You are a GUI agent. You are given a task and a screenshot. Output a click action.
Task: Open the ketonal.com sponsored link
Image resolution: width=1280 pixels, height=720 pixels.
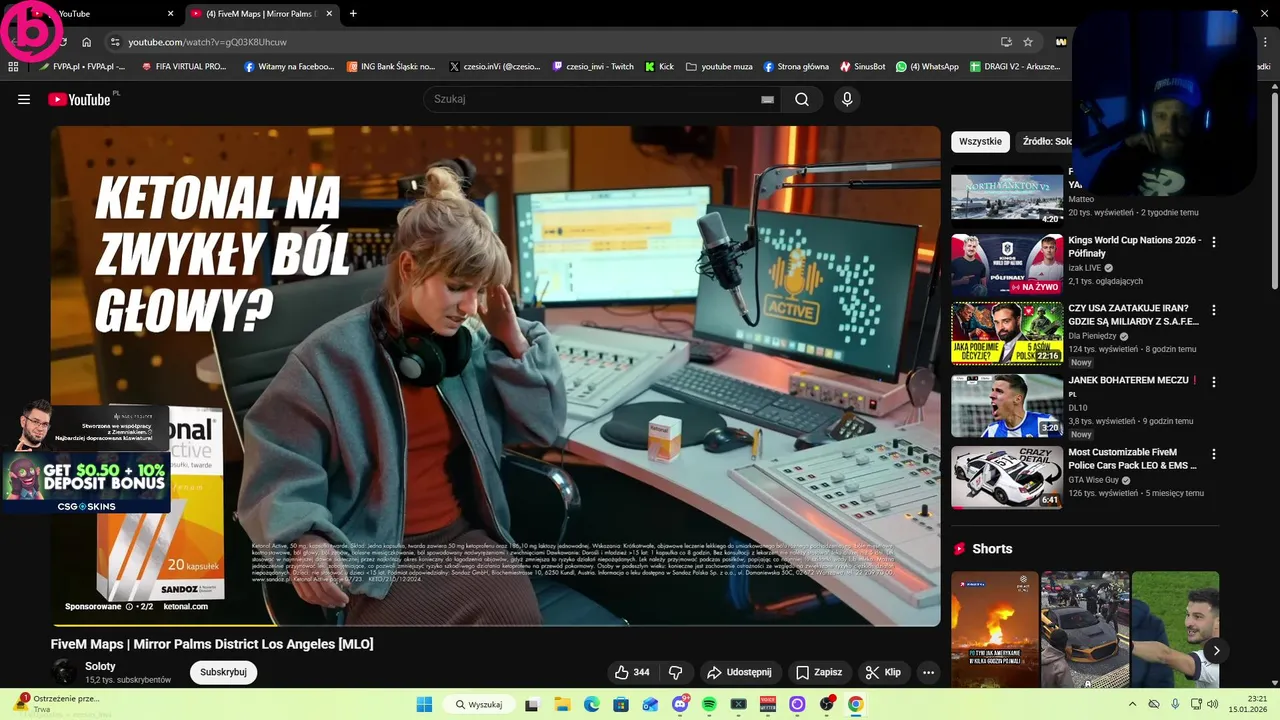pos(185,606)
